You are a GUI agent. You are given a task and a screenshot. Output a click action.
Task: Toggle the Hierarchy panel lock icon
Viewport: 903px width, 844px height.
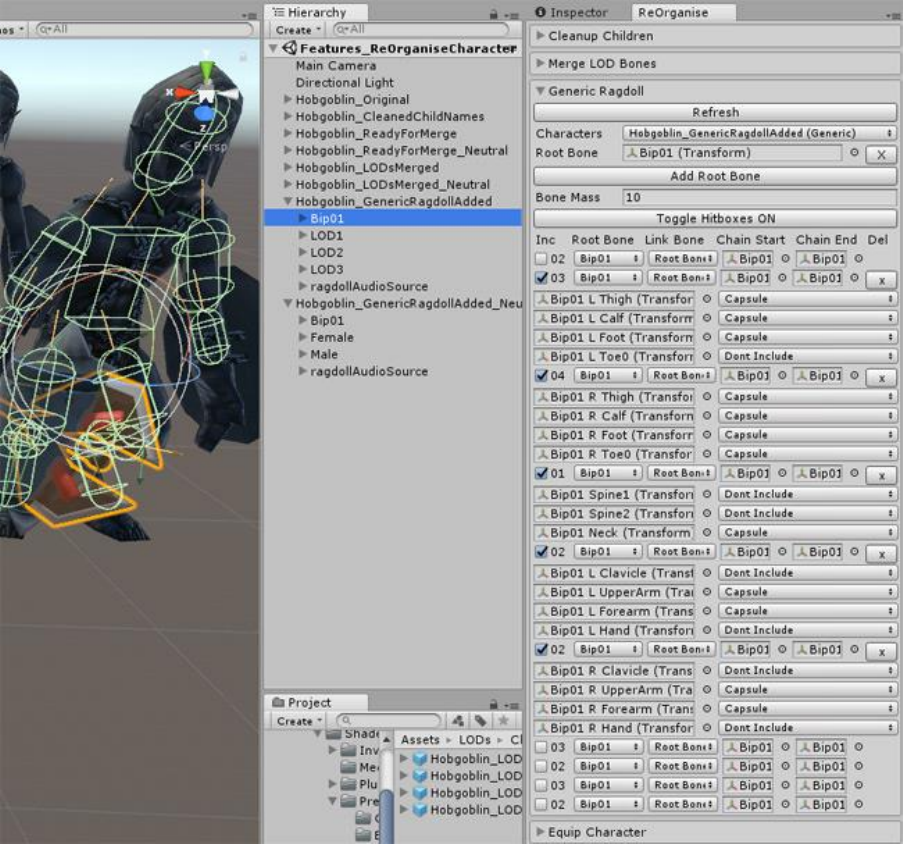[494, 14]
